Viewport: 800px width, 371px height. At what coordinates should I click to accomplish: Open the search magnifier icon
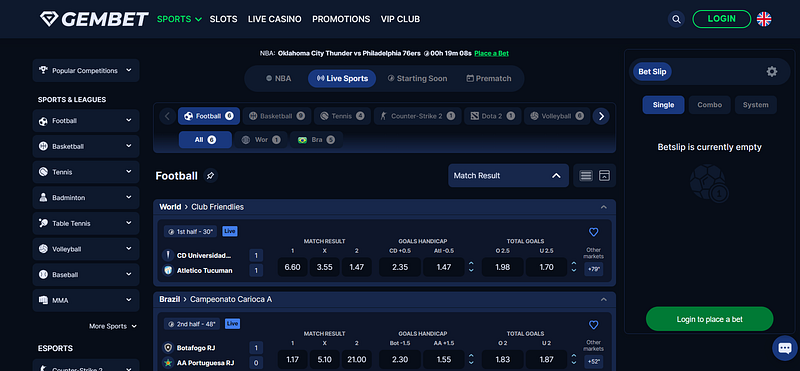(676, 19)
